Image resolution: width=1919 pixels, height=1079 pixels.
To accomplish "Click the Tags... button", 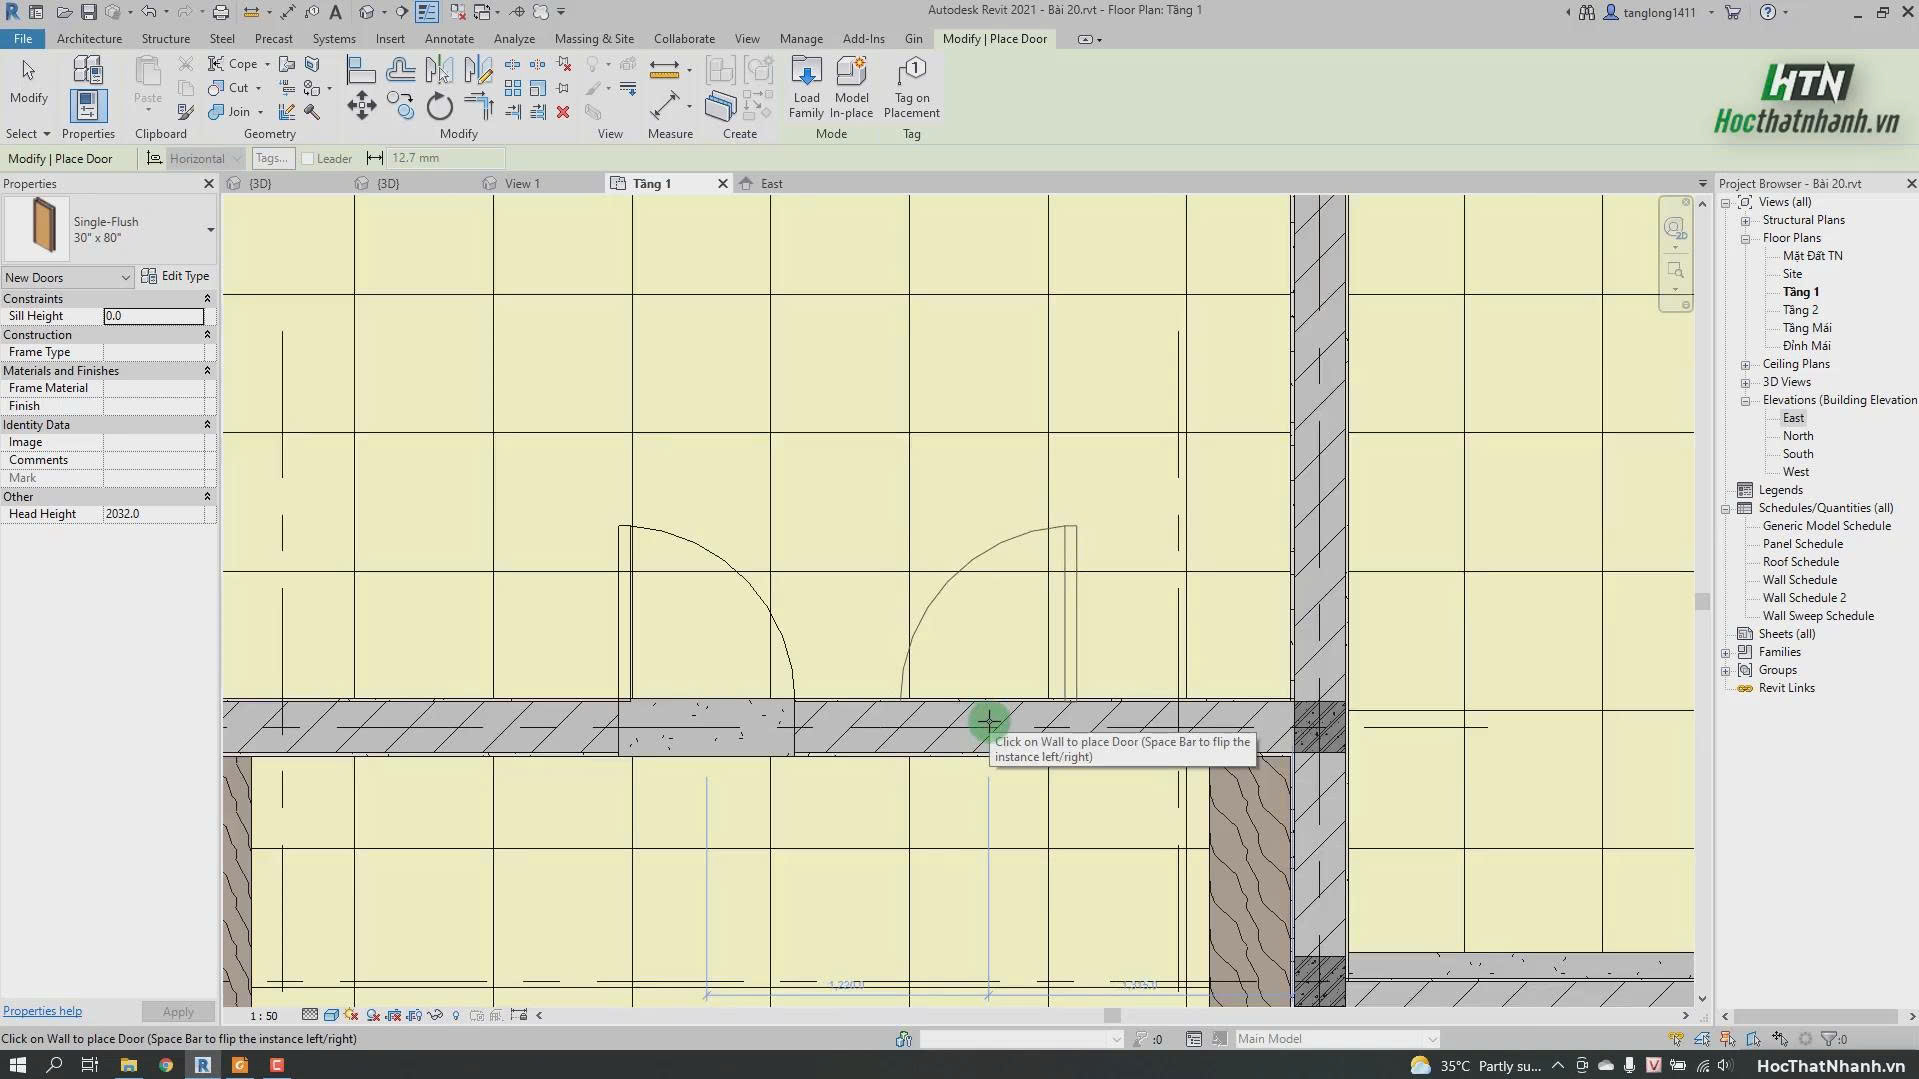I will 272,158.
